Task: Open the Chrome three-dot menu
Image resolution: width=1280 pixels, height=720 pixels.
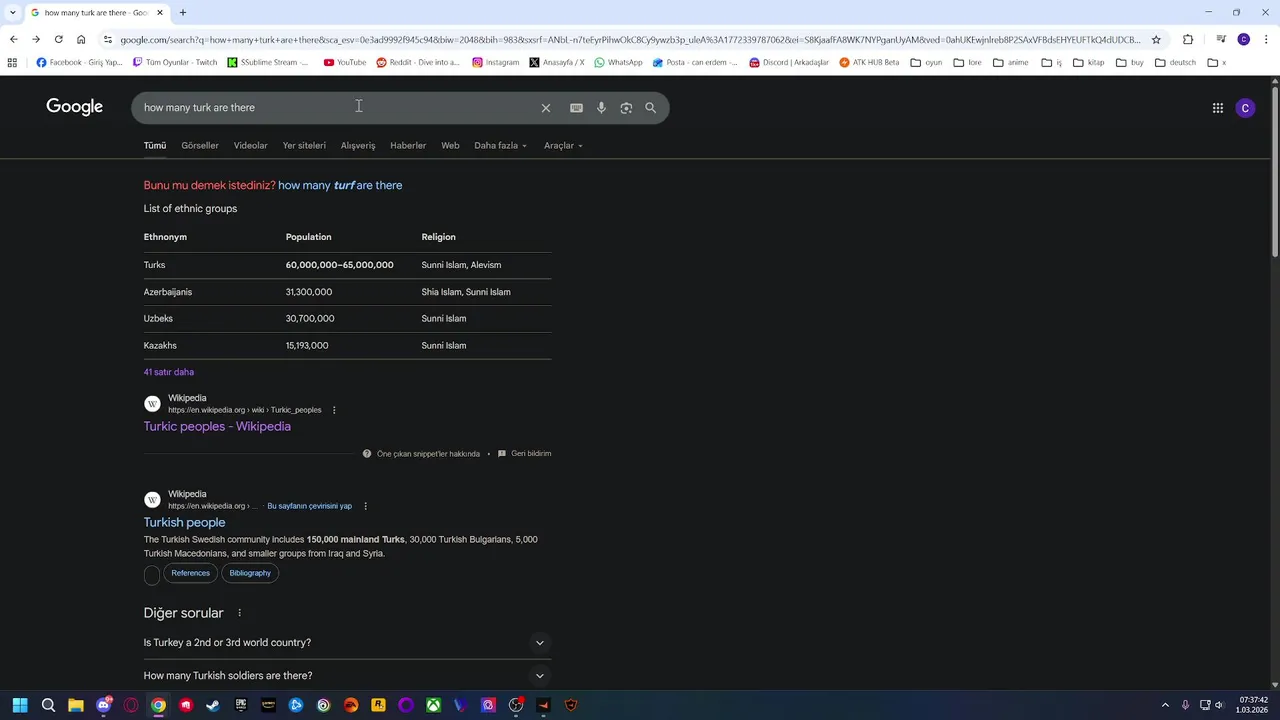Action: [x=1265, y=40]
